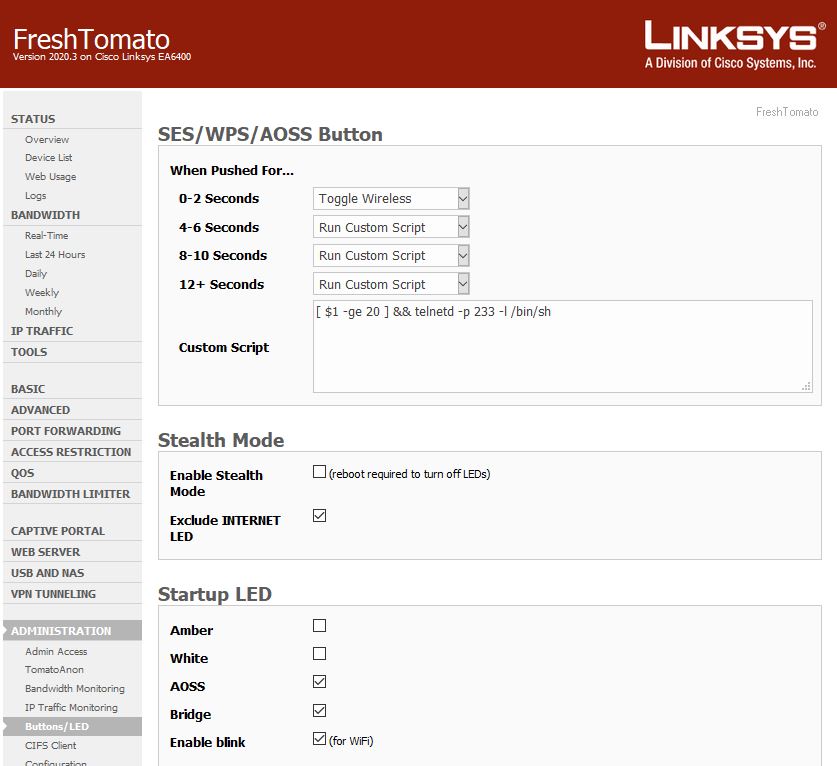Open the 12+ Seconds action dropdown
This screenshot has width=837, height=766.
[391, 285]
